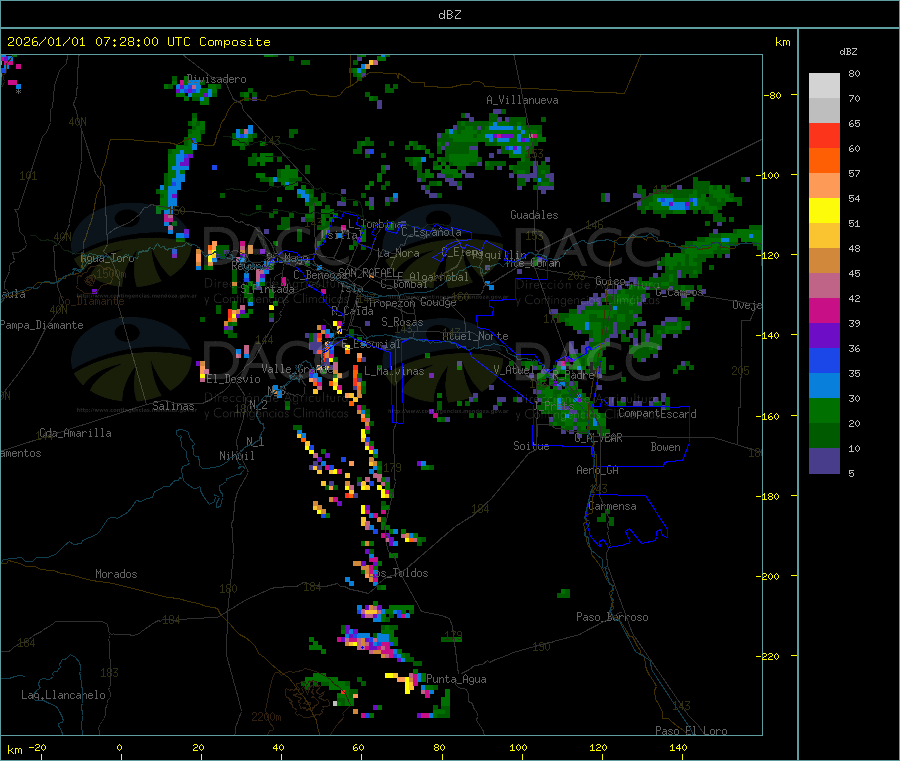Click the G_ALVEAR label
This screenshot has width=900, height=761.
tap(599, 437)
